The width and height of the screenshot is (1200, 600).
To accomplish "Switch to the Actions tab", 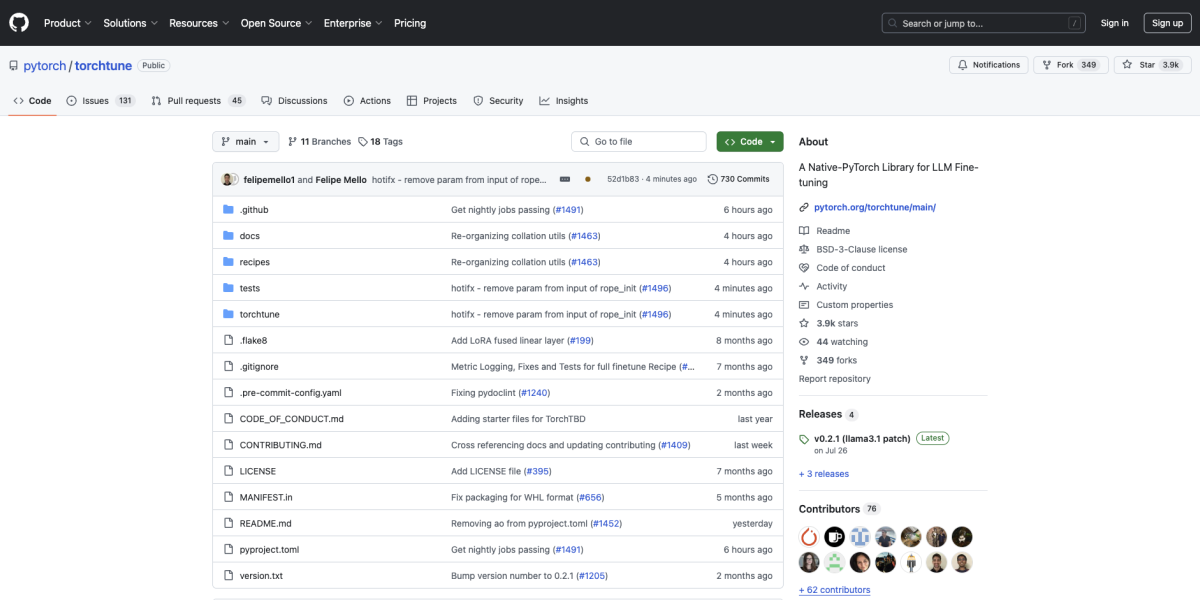I will coord(367,101).
